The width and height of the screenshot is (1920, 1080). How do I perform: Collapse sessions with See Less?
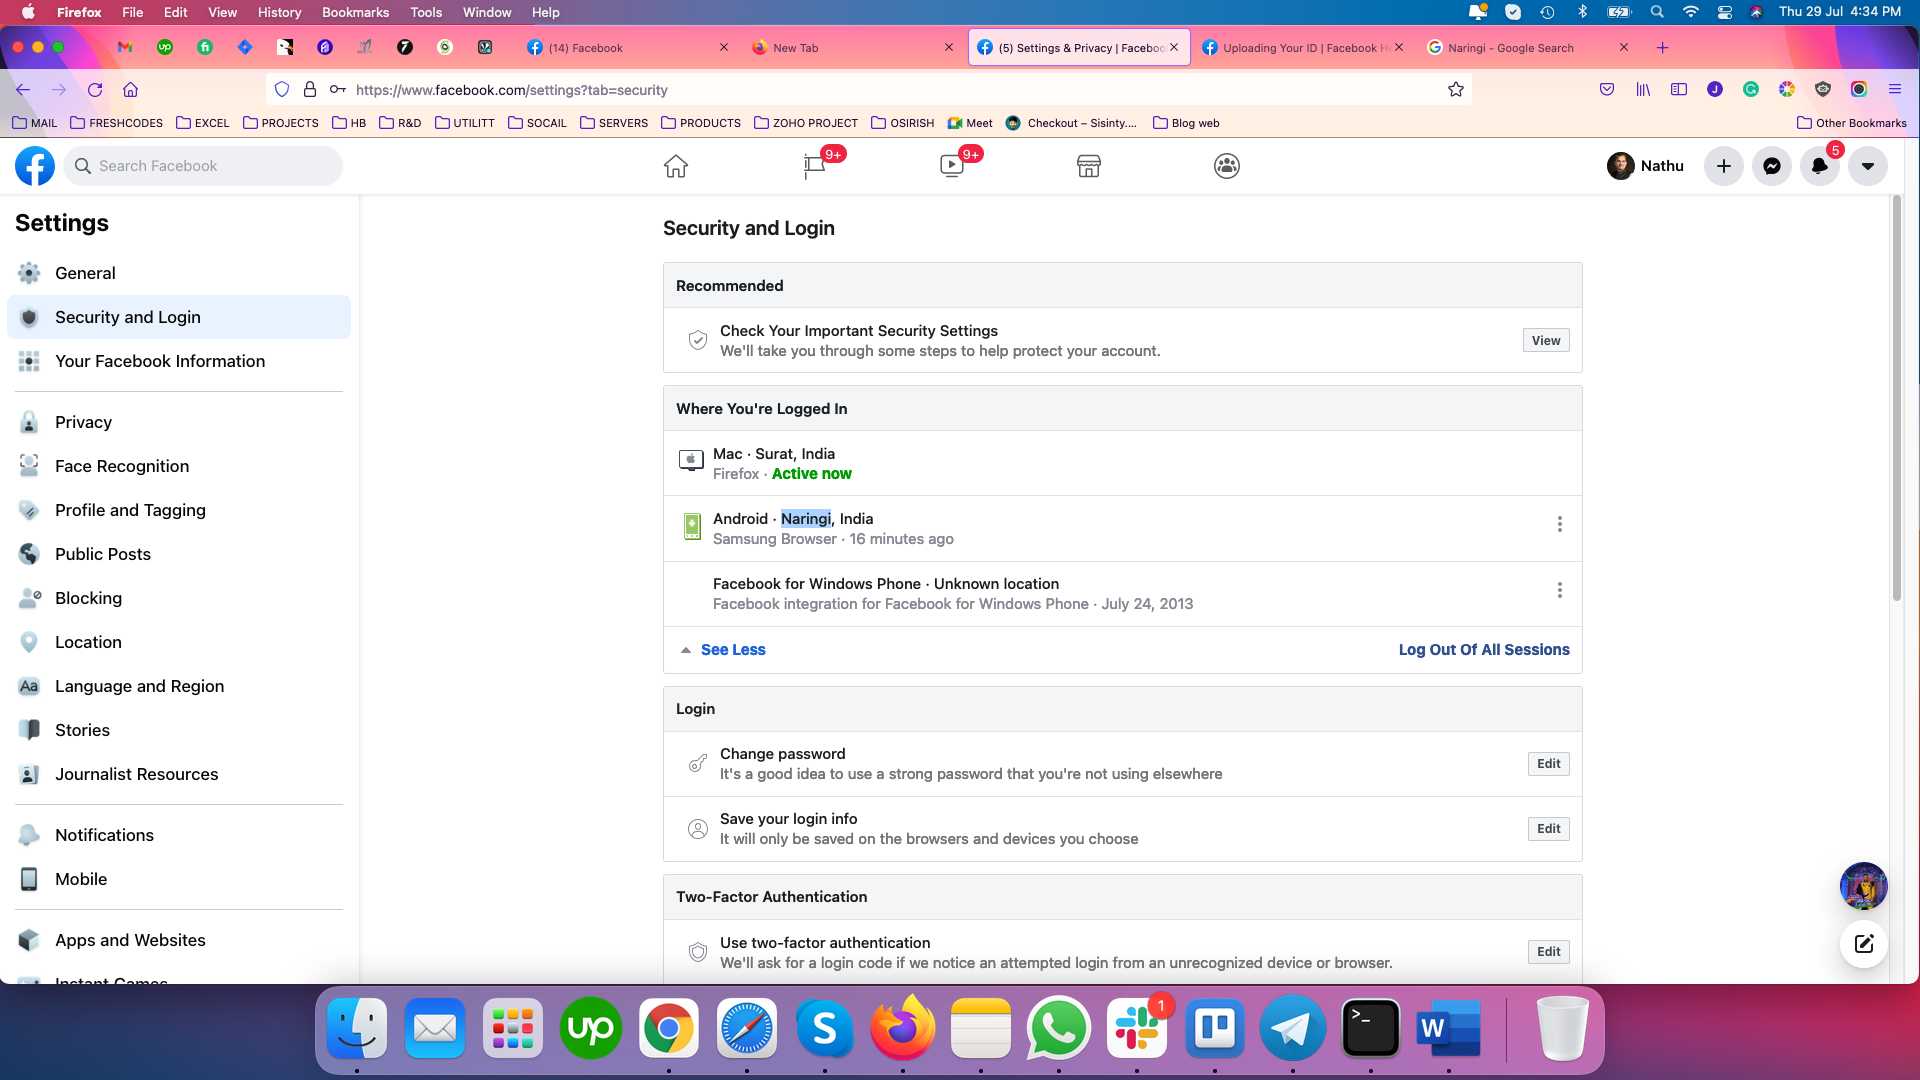pyautogui.click(x=733, y=650)
